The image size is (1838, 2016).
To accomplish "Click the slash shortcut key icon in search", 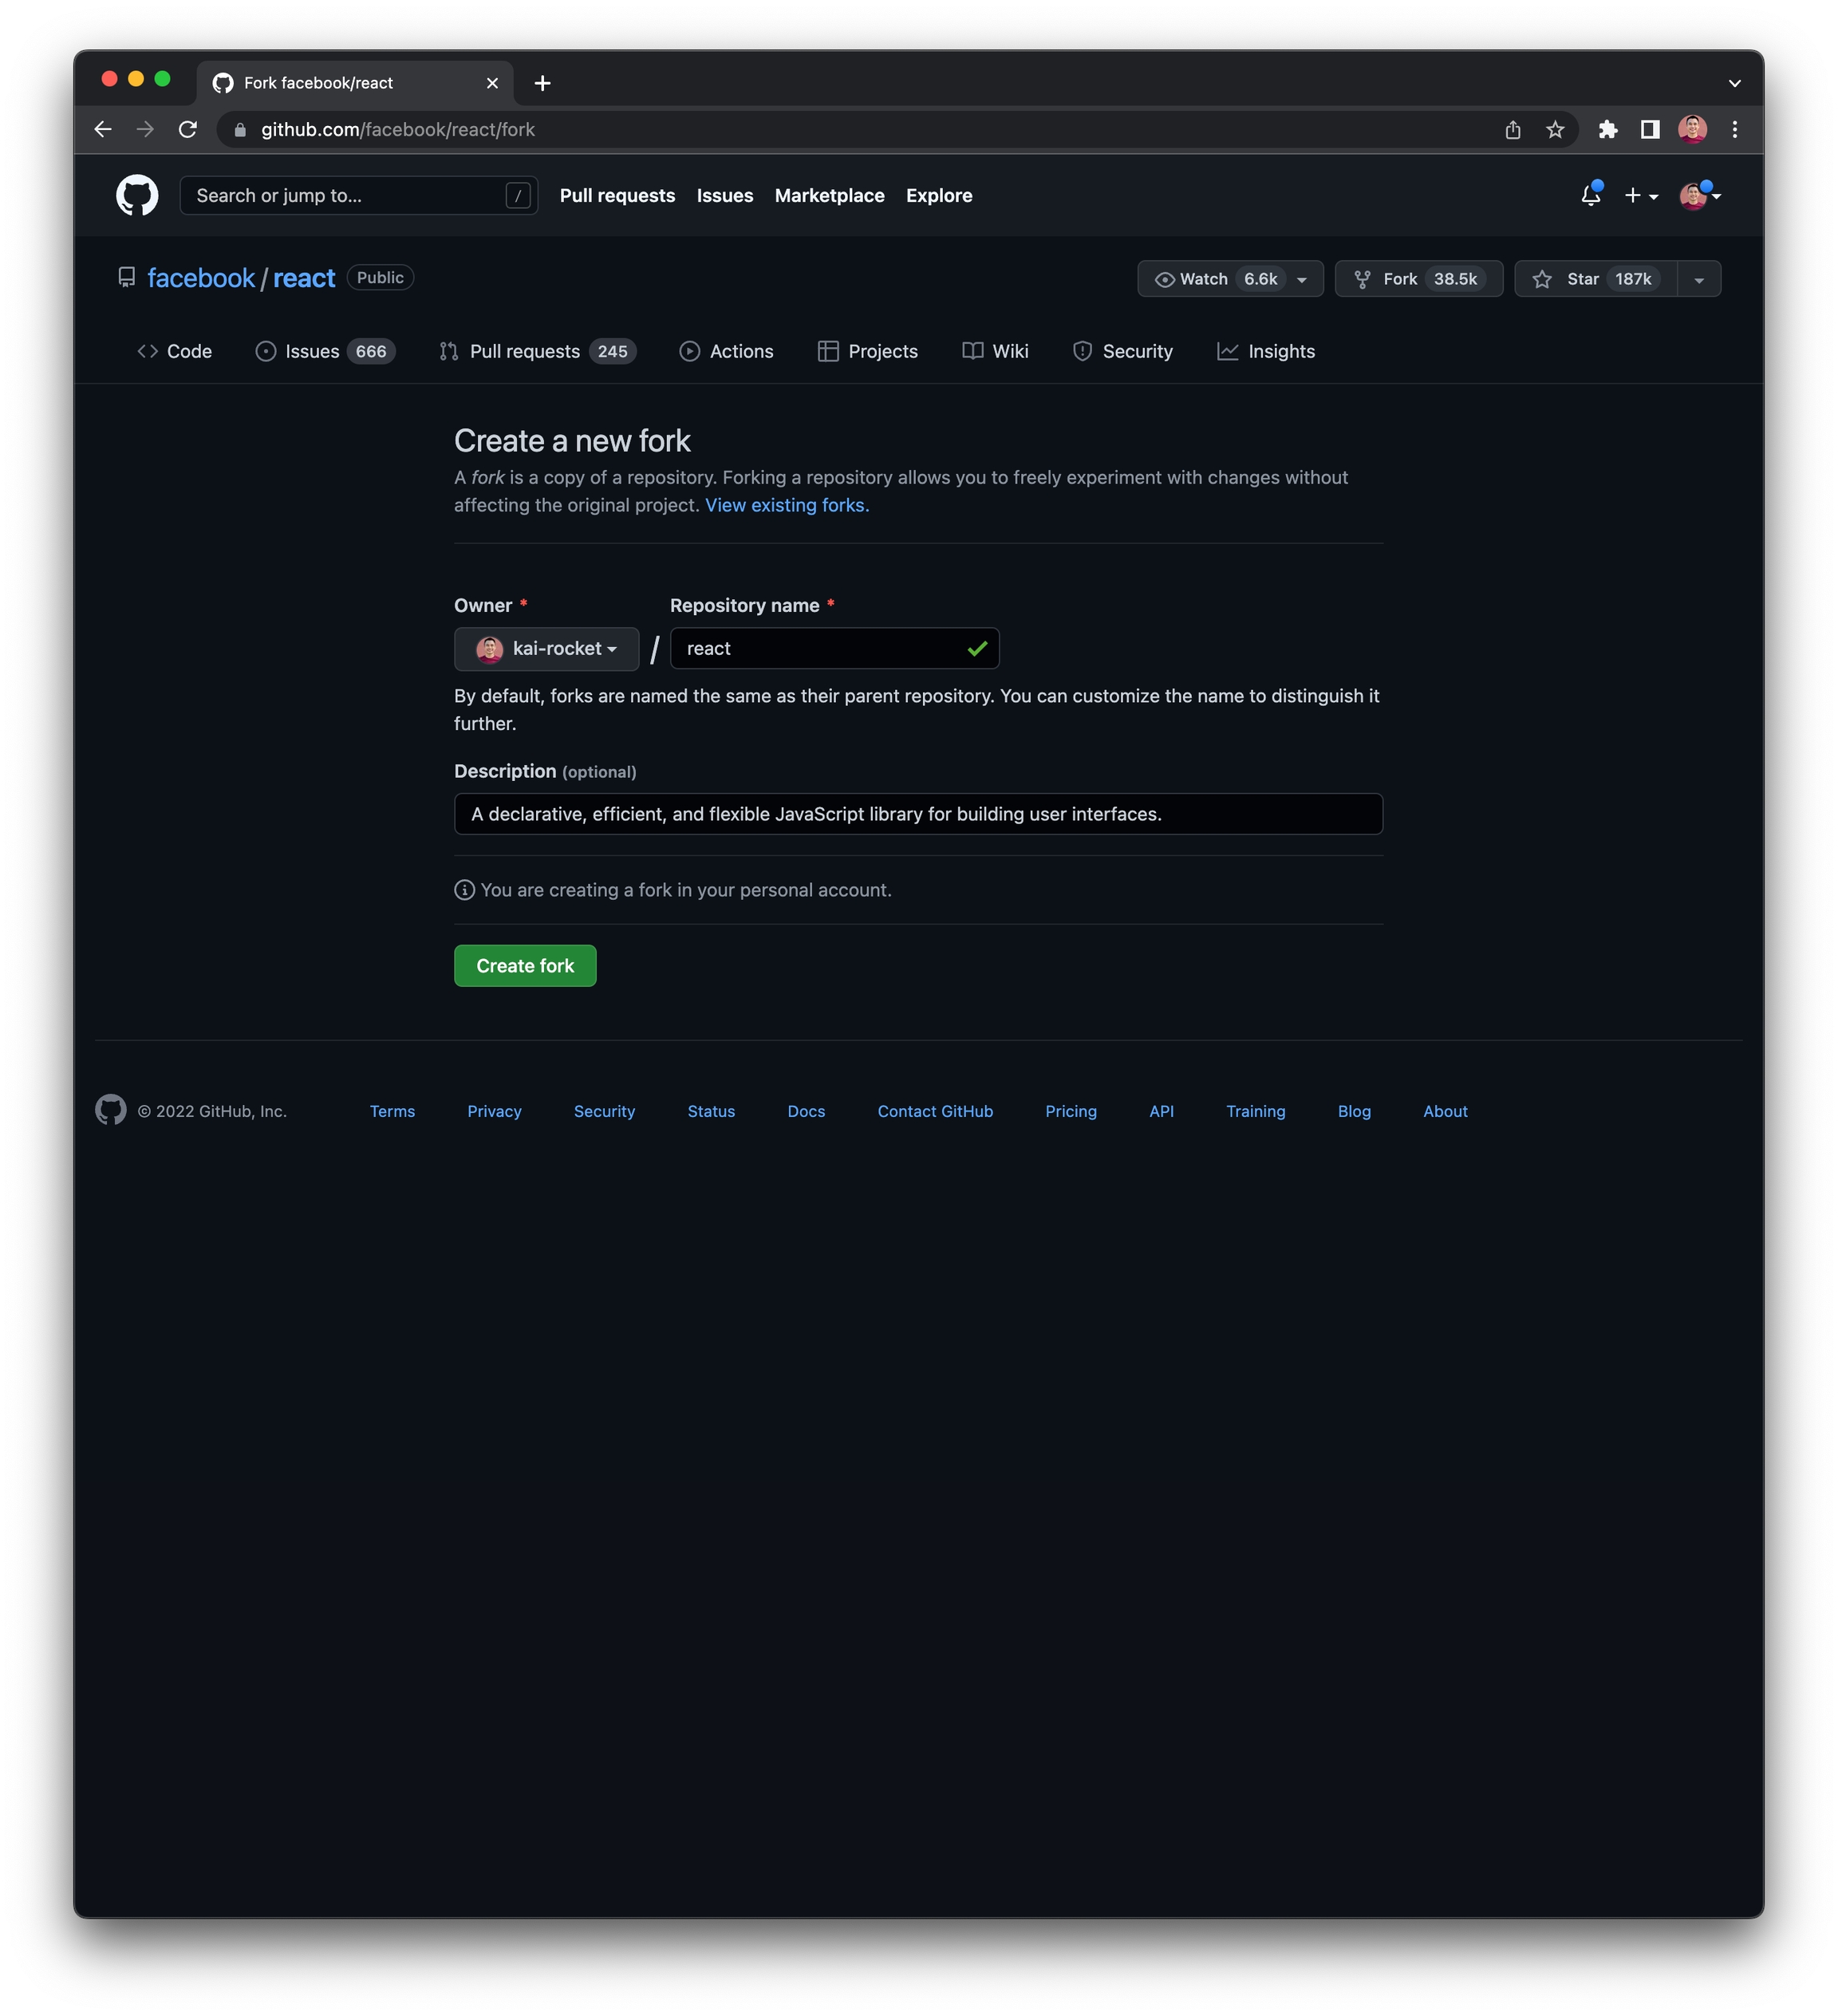I will 517,196.
